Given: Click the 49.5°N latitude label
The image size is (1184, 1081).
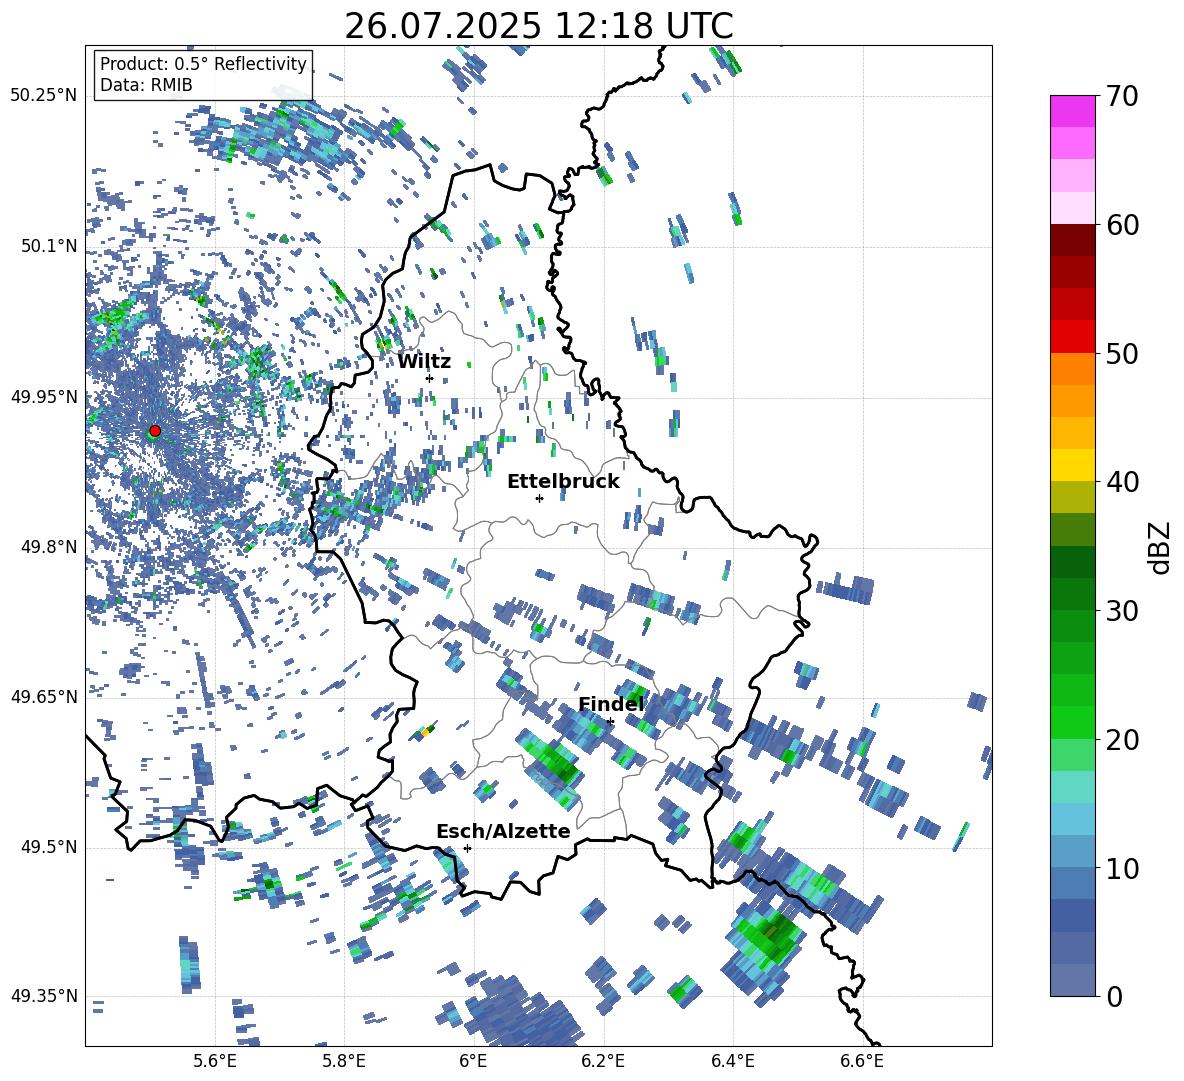Looking at the screenshot, I should coord(50,847).
